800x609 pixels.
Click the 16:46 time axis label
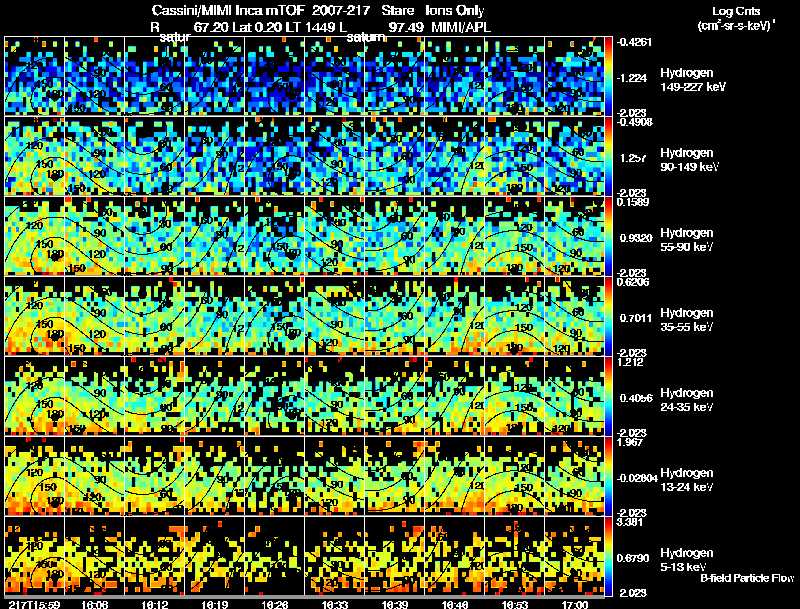coord(455,604)
